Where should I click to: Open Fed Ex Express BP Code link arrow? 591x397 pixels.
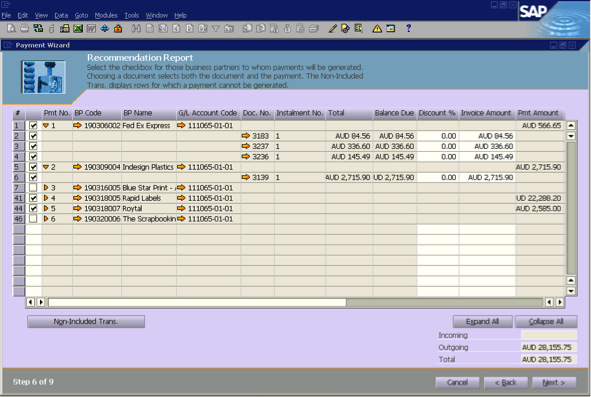pyautogui.click(x=78, y=125)
